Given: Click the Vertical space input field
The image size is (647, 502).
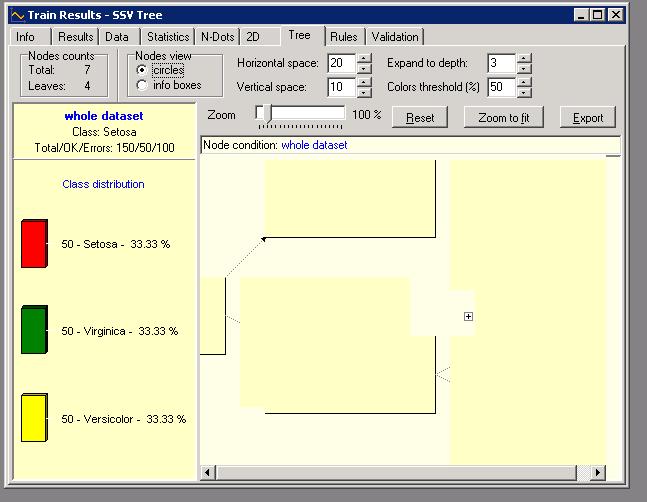Looking at the screenshot, I should [x=342, y=87].
